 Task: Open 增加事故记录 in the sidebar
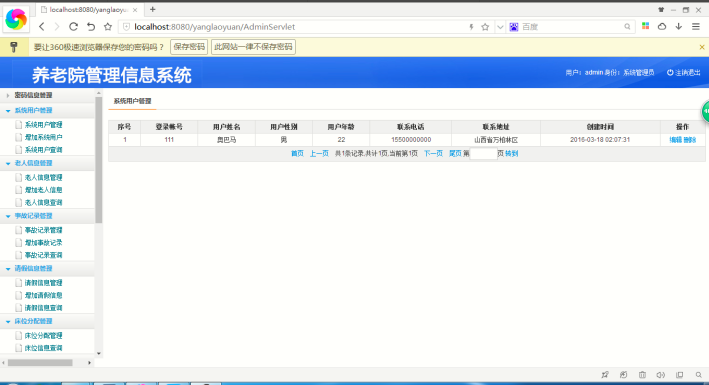click(43, 243)
